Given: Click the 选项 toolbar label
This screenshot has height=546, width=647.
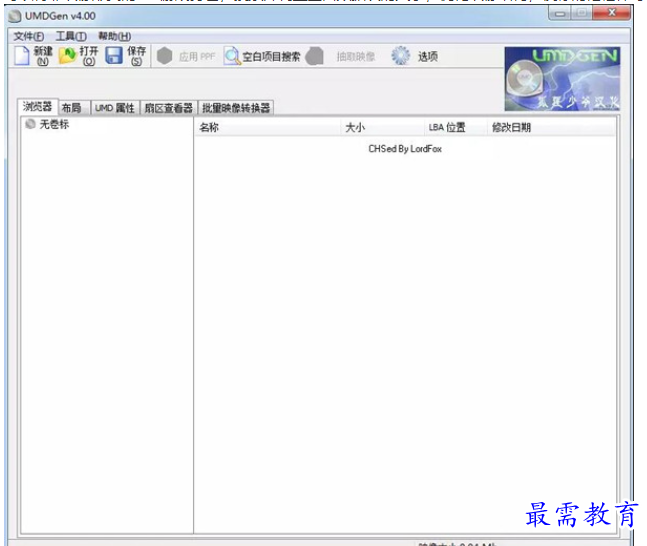Looking at the screenshot, I should 427,57.
